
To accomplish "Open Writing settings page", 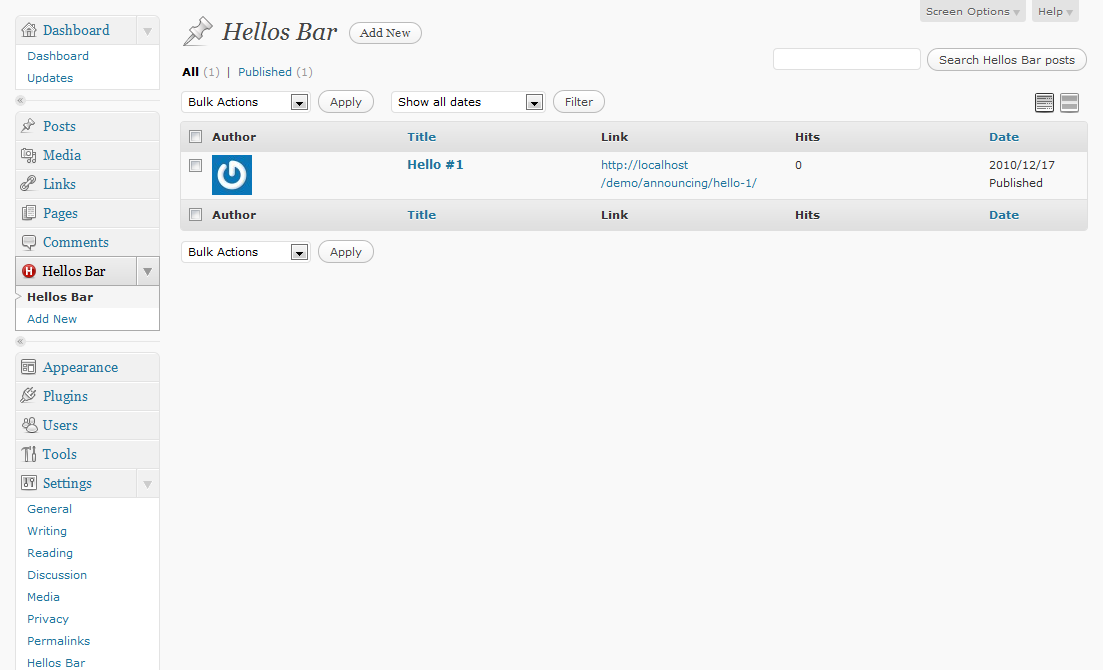I will coord(47,531).
